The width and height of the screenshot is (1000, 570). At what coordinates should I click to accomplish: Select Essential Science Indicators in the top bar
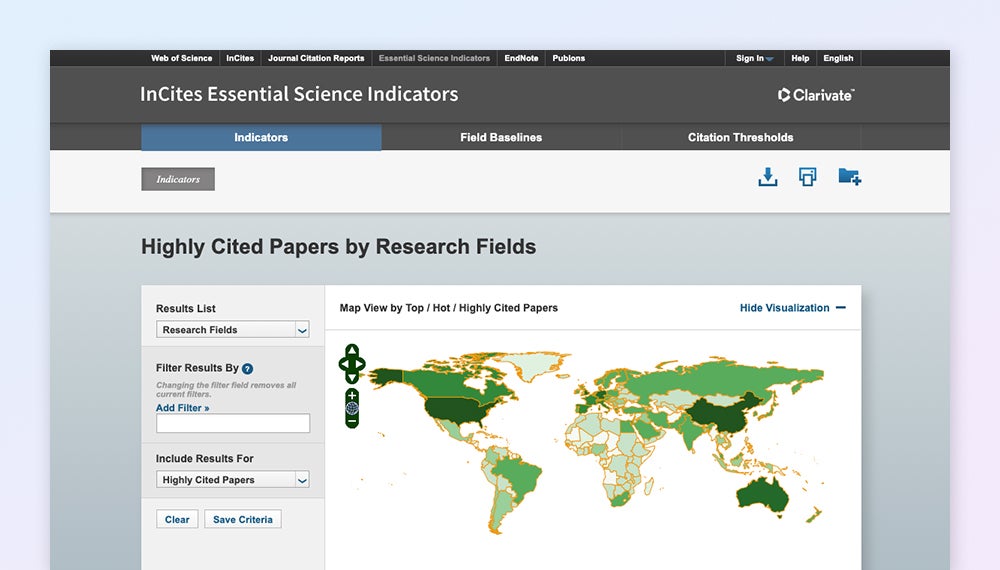[434, 58]
